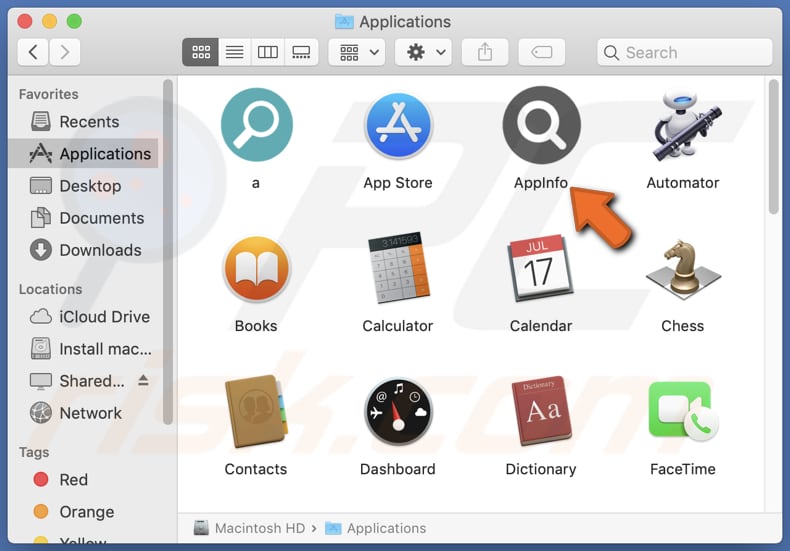Select the Calendar app icon

(541, 268)
